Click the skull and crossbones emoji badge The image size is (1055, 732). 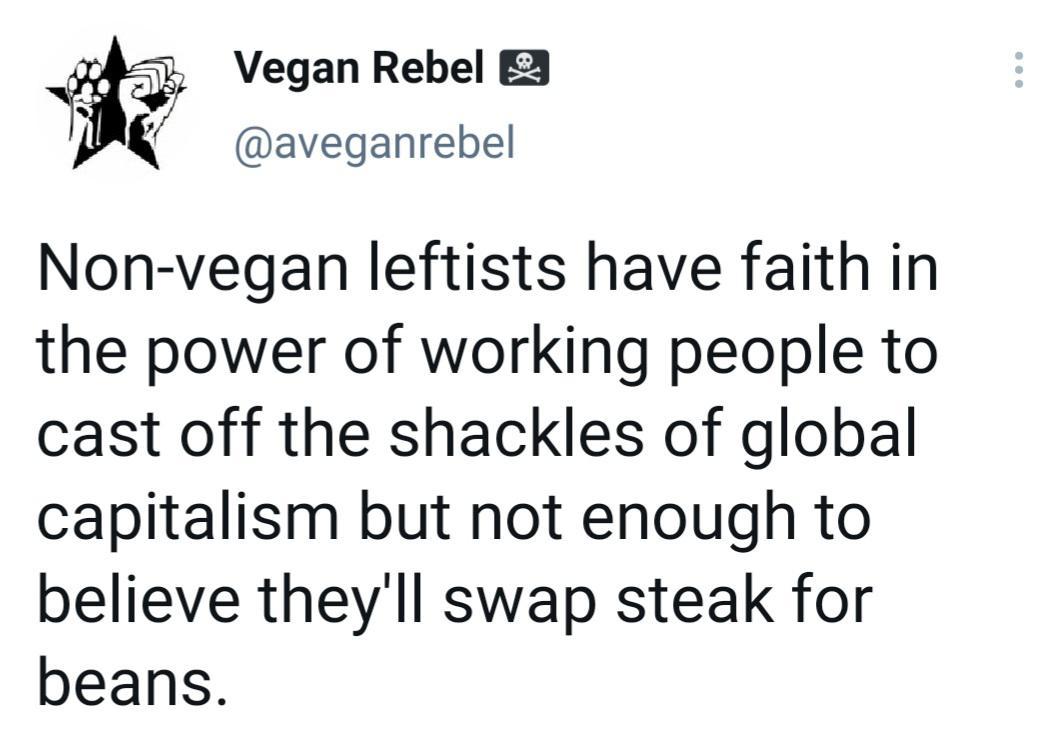click(524, 68)
